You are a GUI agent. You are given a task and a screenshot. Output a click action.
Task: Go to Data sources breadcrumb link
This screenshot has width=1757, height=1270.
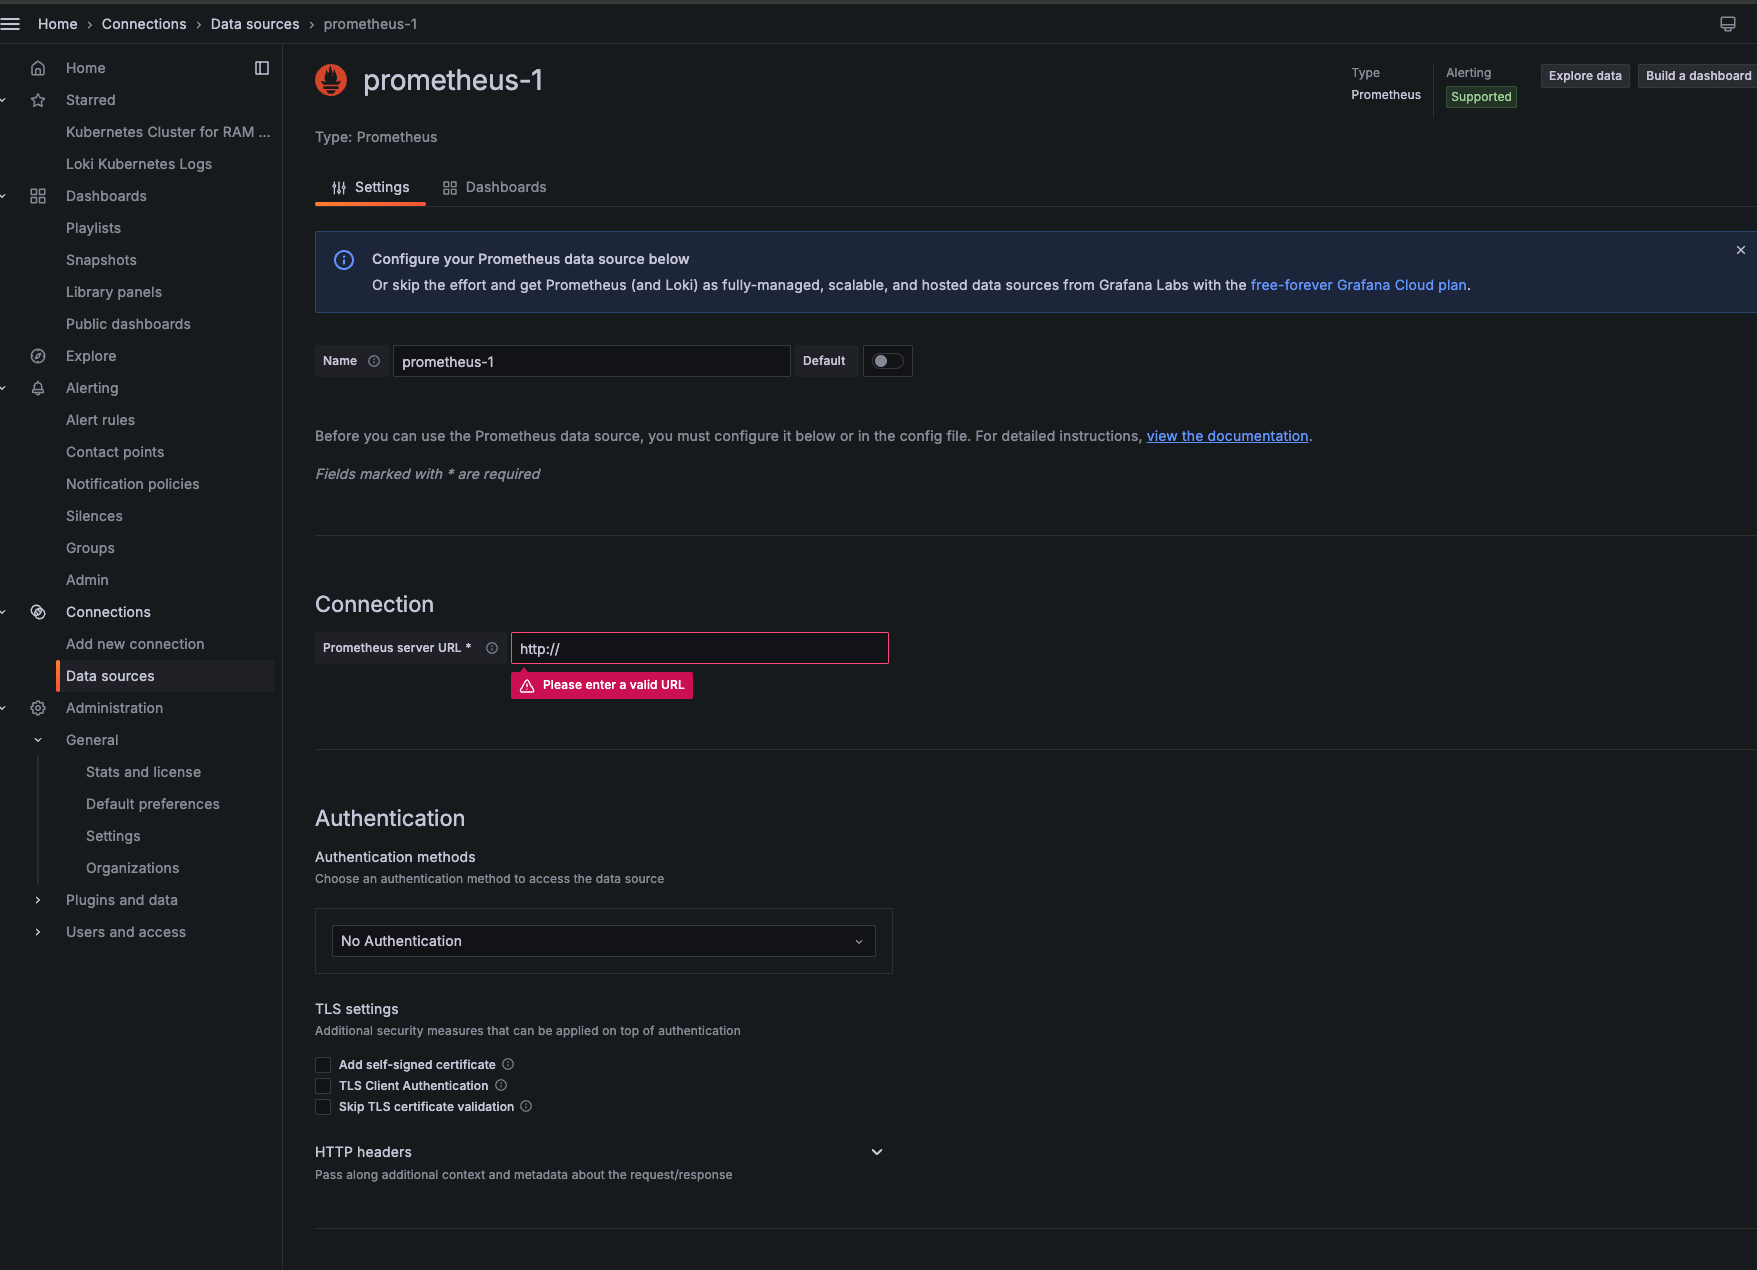point(255,24)
